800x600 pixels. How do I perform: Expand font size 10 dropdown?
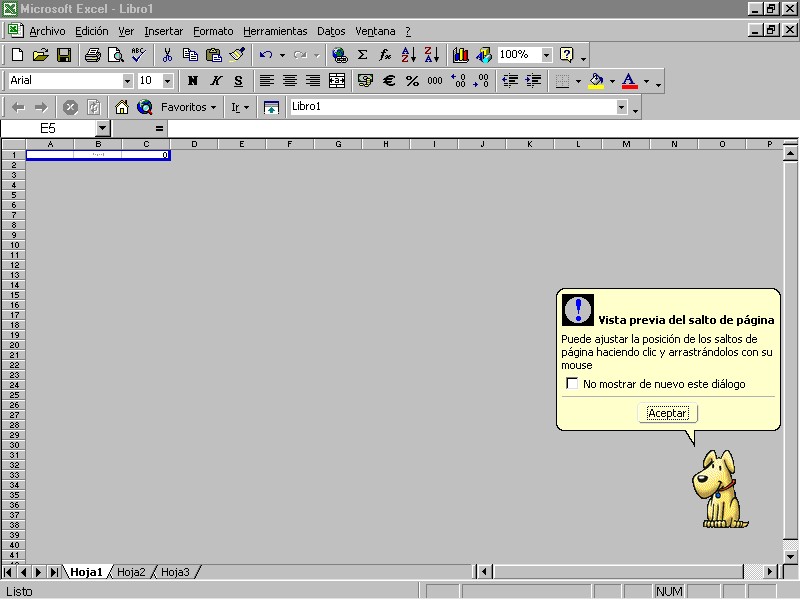tap(167, 81)
